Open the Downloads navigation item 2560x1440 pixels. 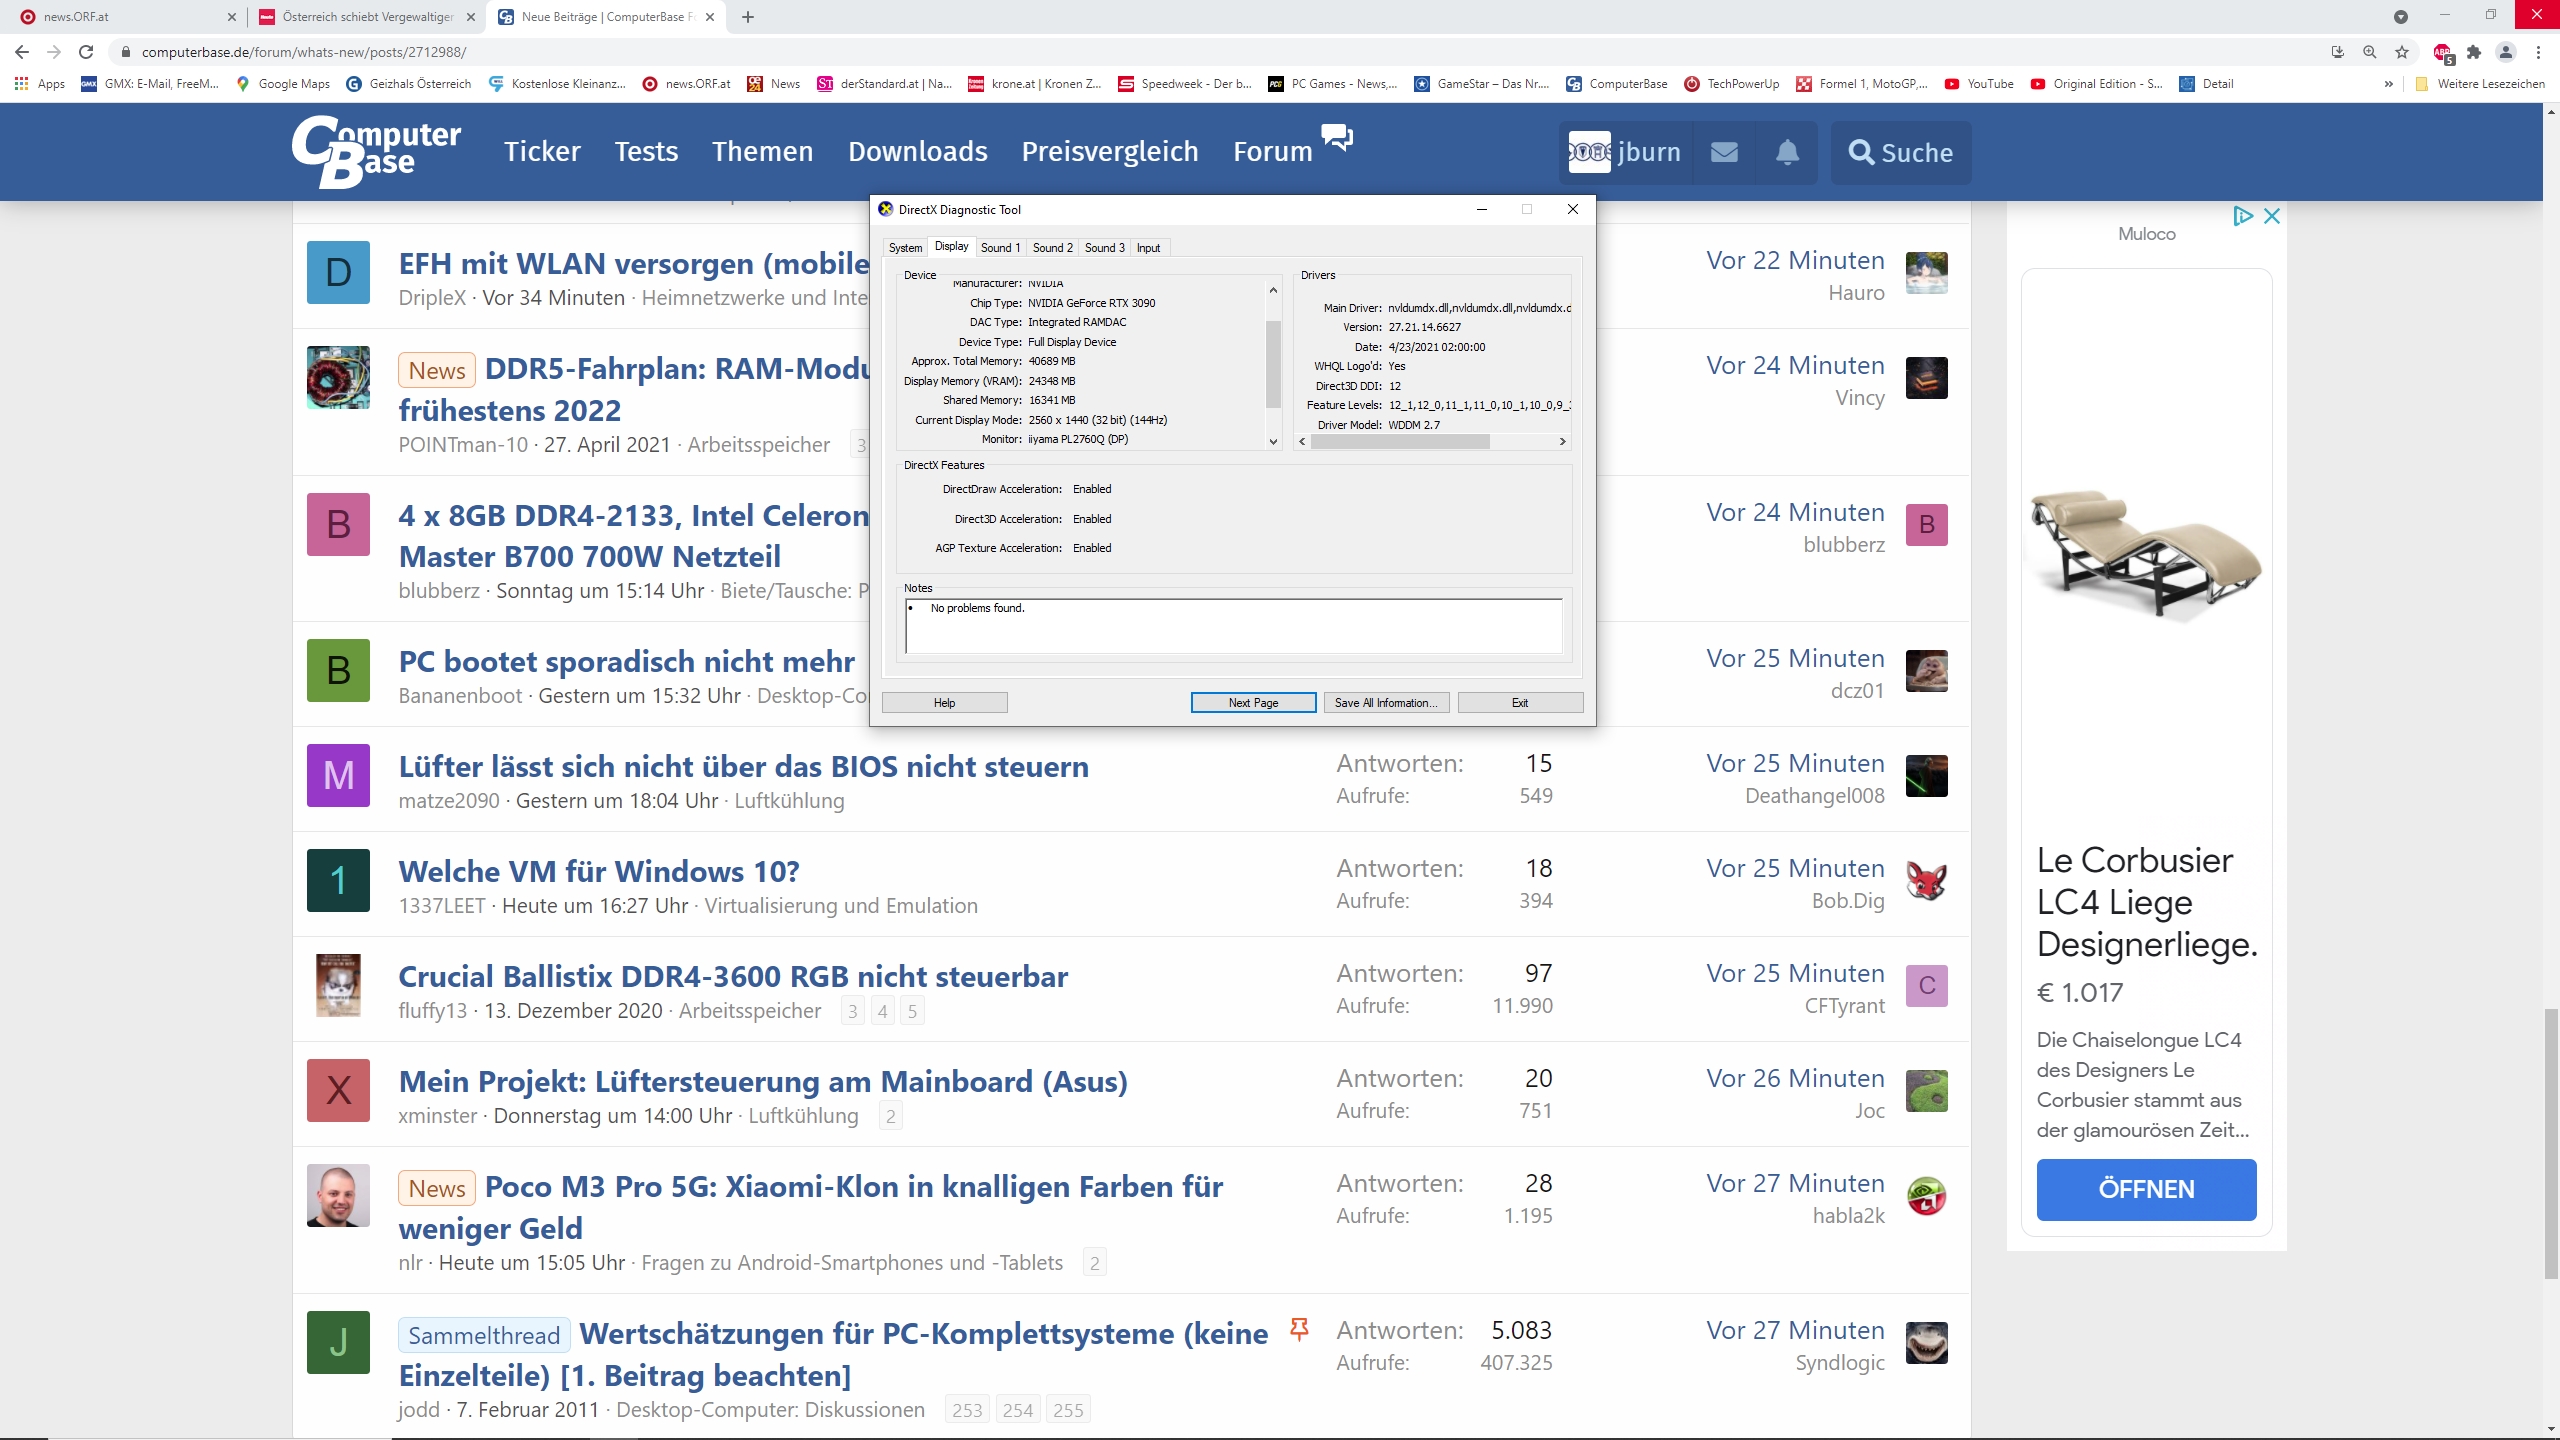point(917,152)
